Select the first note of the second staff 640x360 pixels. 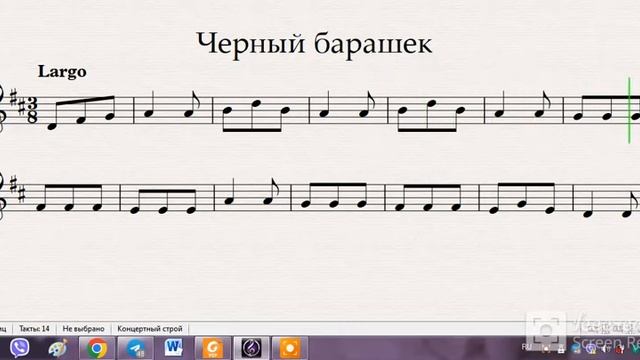point(40,207)
